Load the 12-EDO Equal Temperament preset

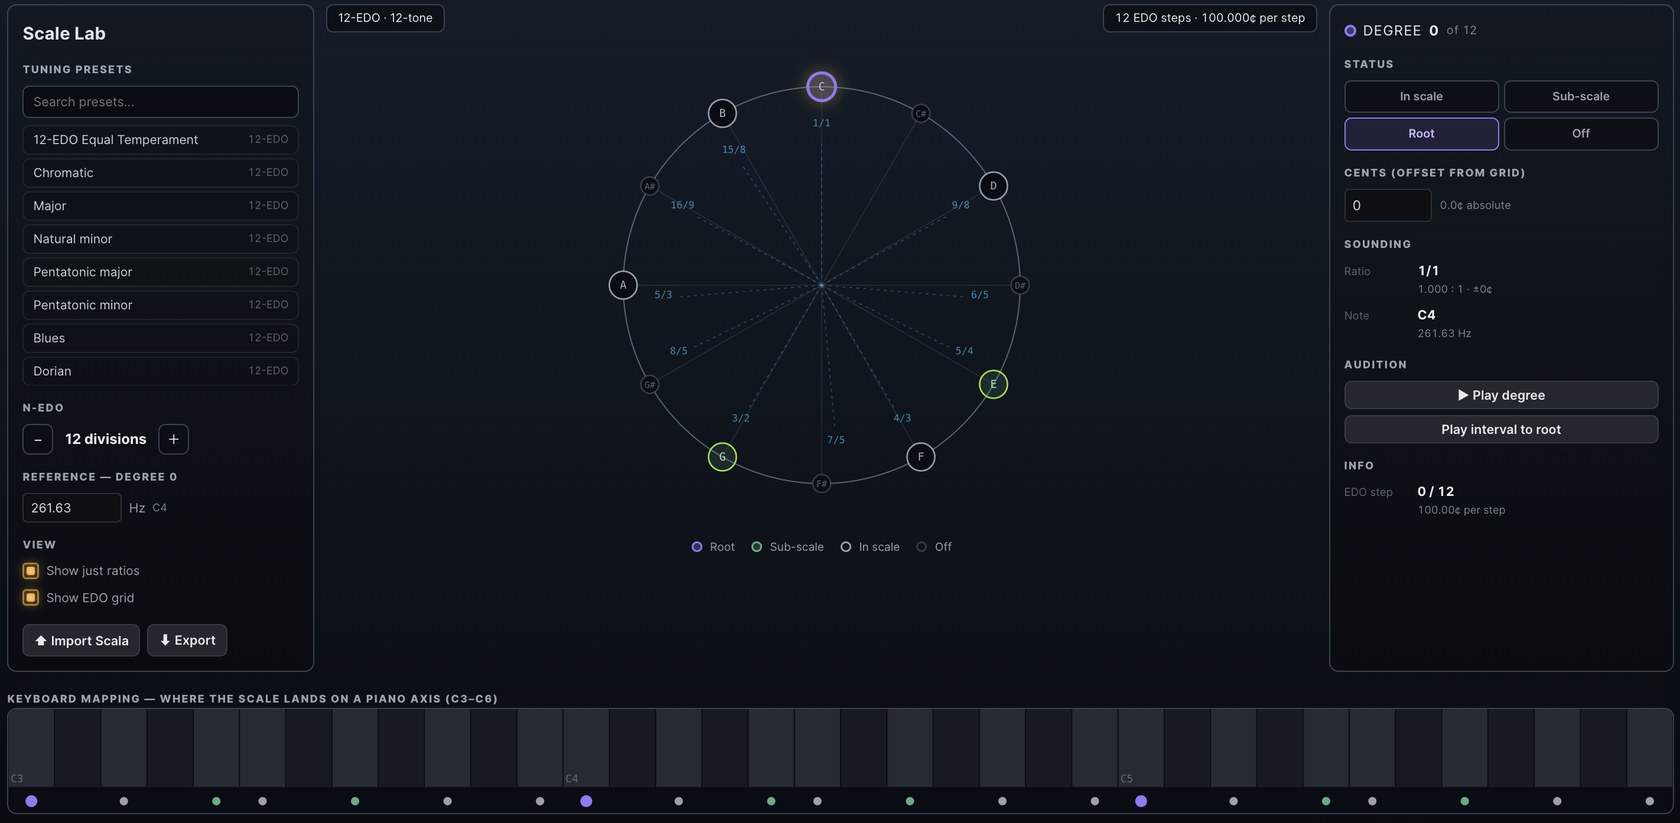160,140
